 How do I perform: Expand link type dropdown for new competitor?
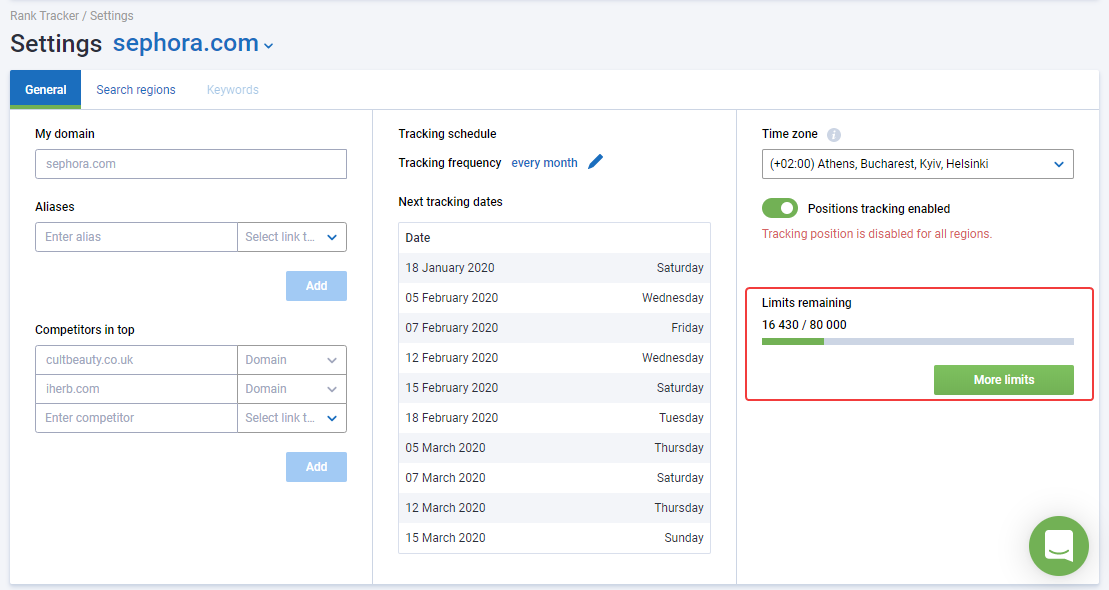[x=291, y=418]
